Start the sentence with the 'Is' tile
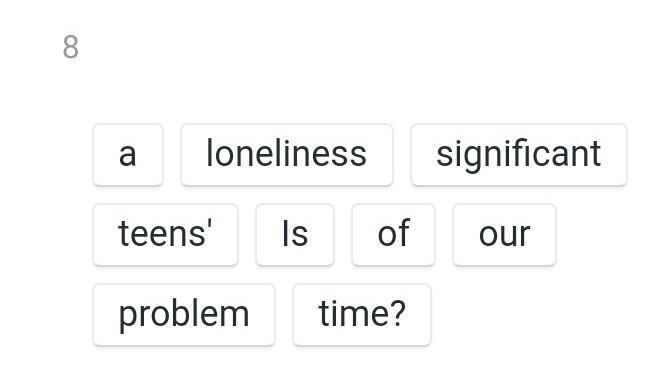This screenshot has height=387, width=671. pos(295,235)
